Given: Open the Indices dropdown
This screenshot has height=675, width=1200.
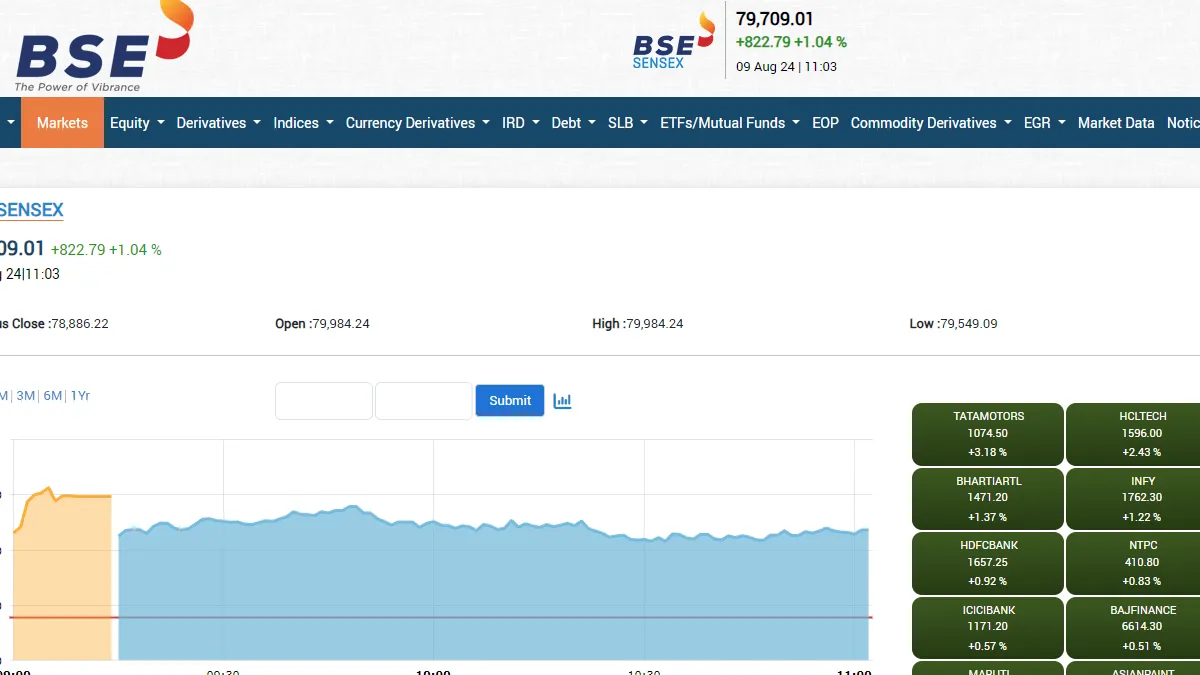Looking at the screenshot, I should pos(304,123).
